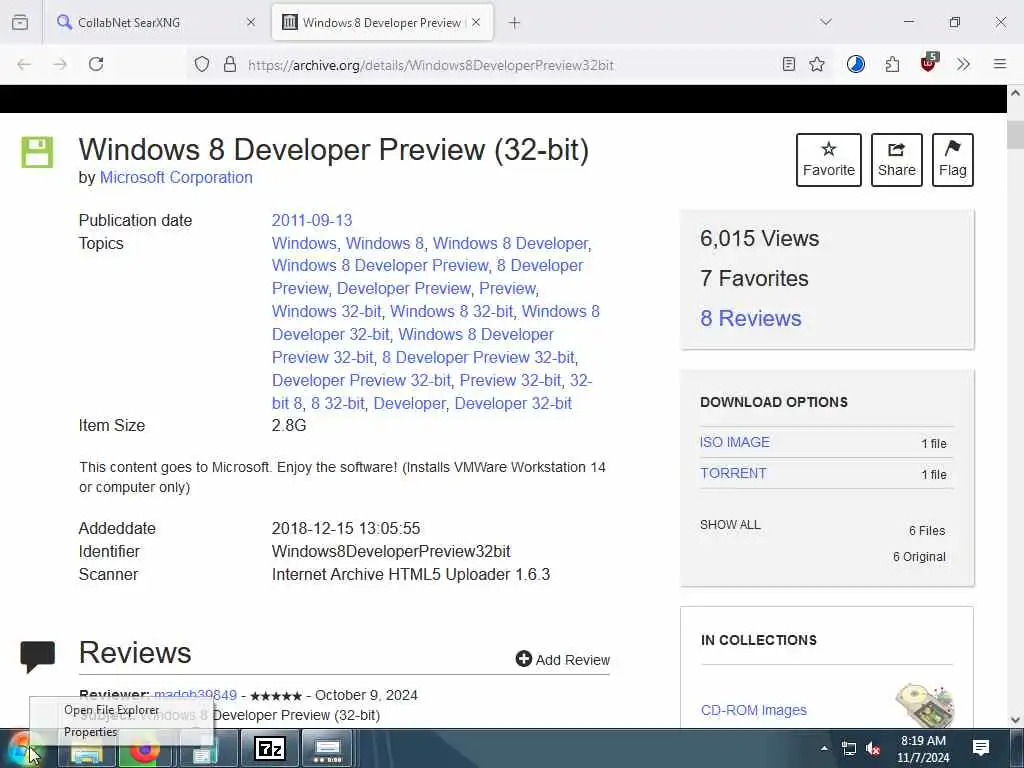
Task: Show more toolbar tools via double chevron
Action: [963, 64]
